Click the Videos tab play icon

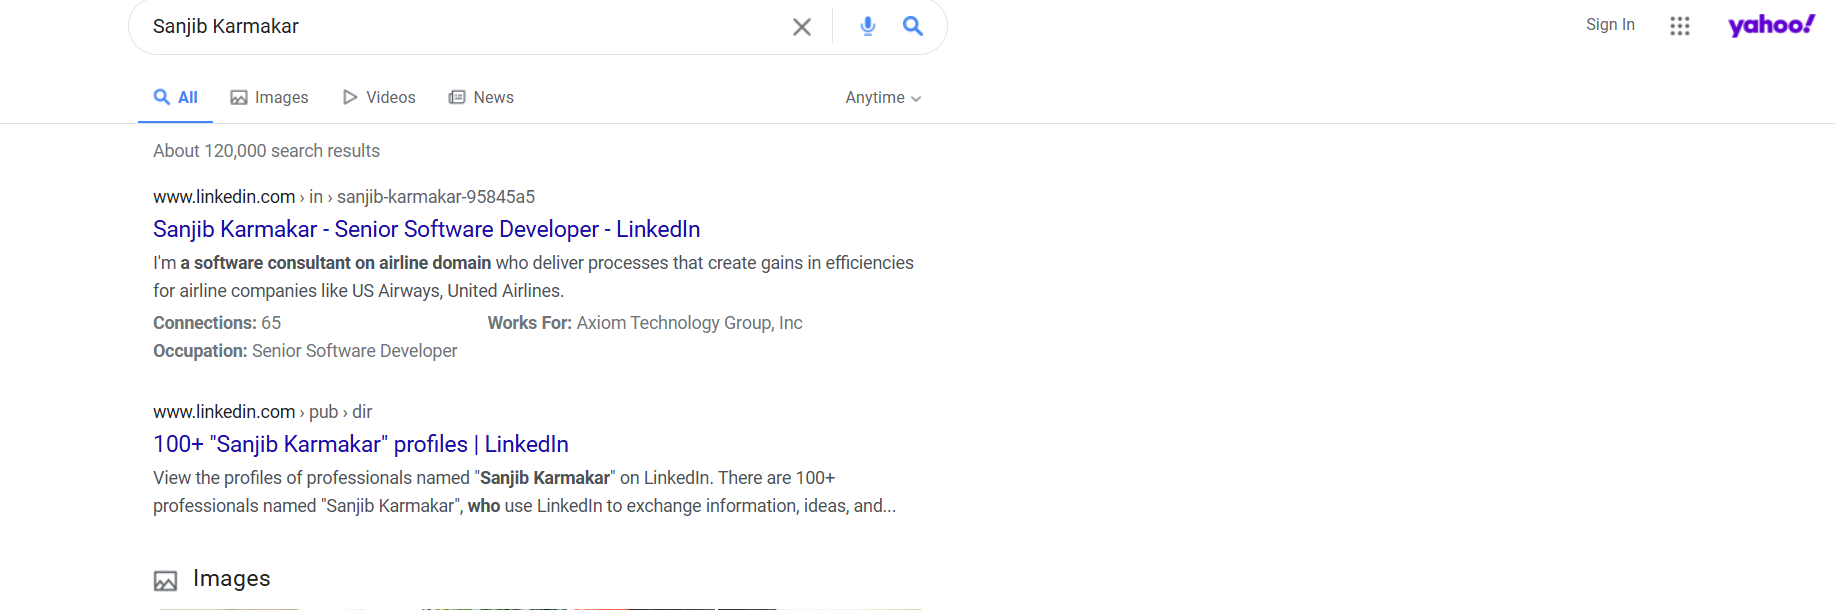pos(350,97)
